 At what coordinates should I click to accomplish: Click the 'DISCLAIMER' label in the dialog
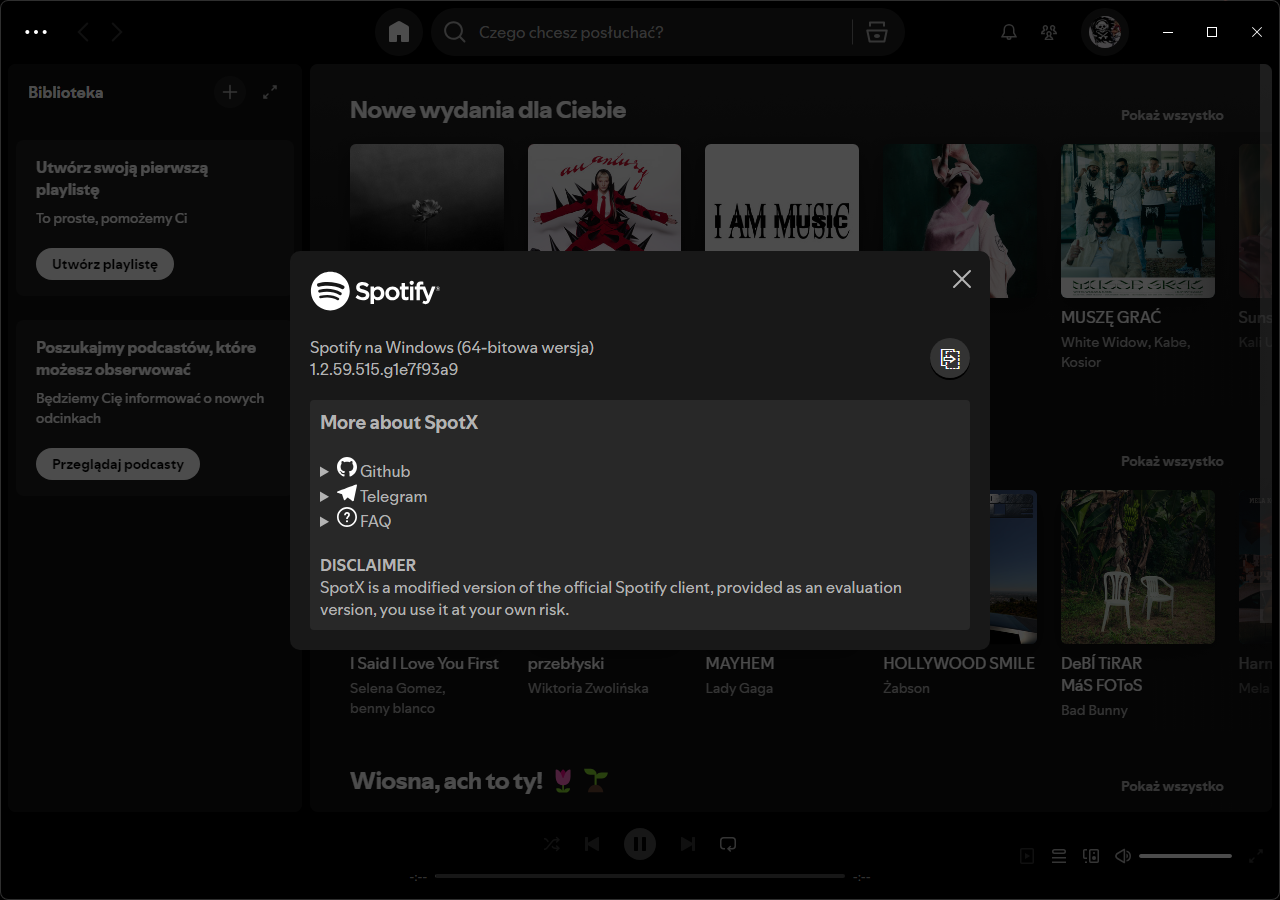point(368,565)
